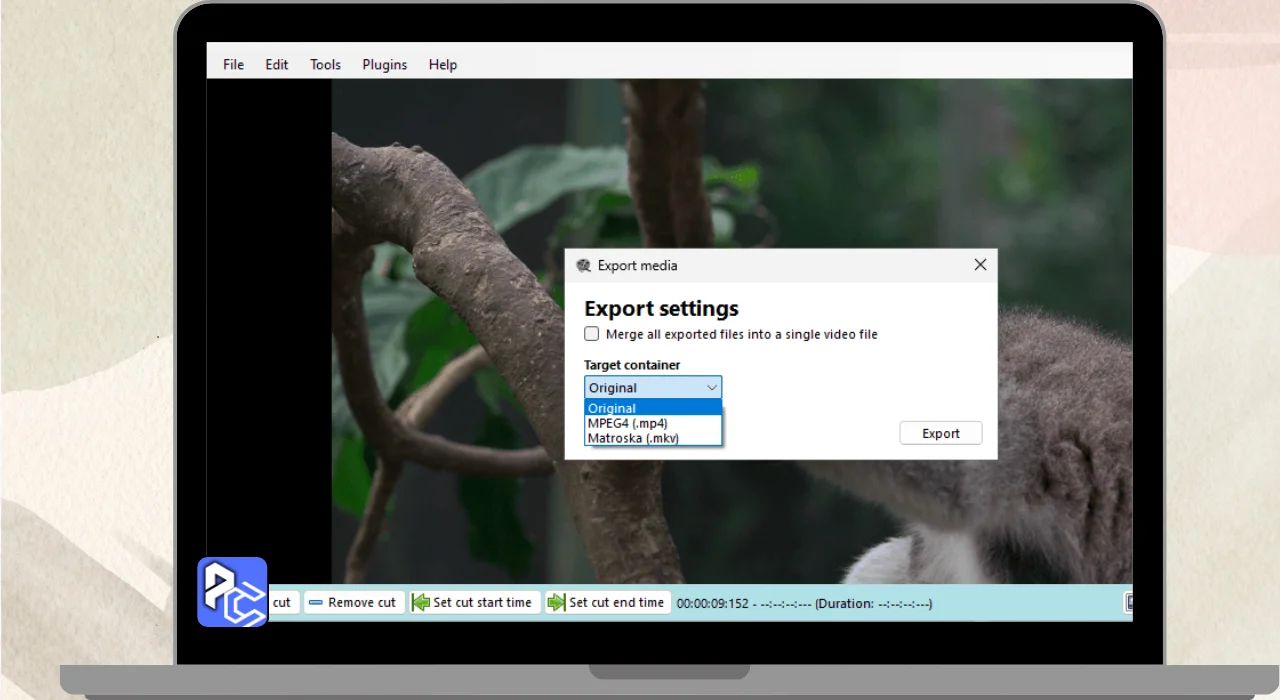This screenshot has height=700, width=1280.
Task: Select Original in the container list
Action: click(653, 408)
